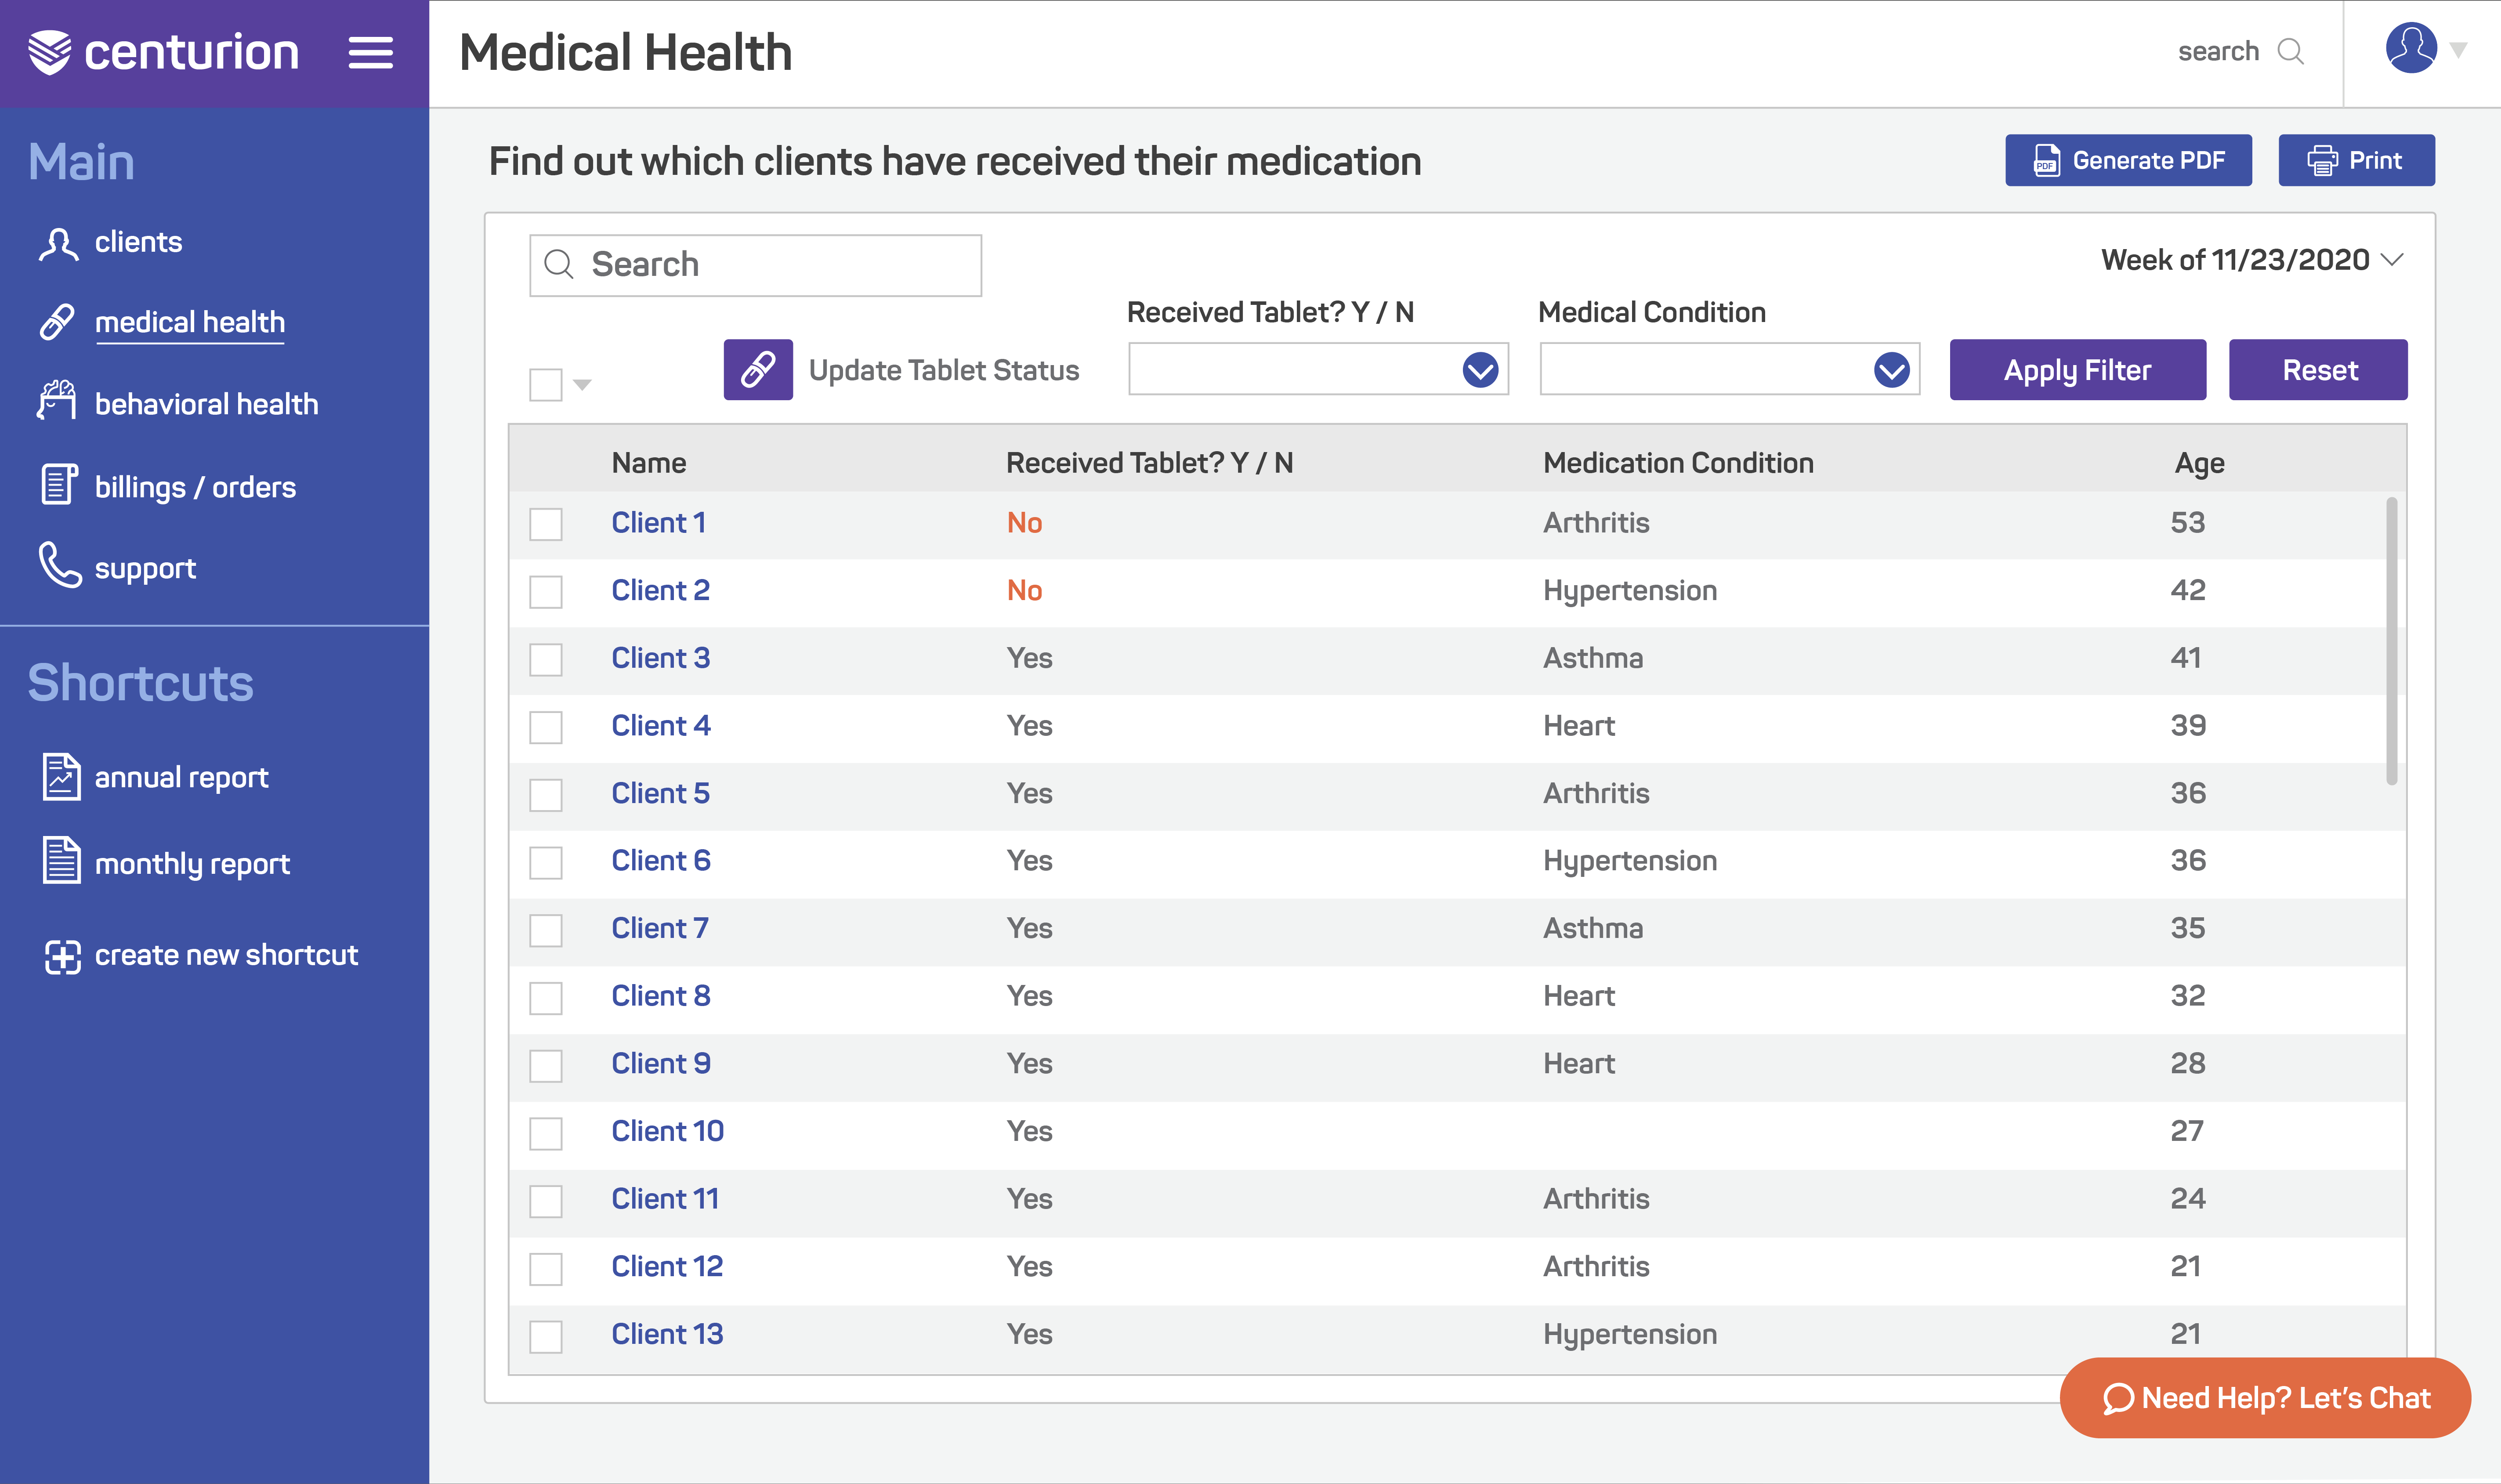Check the Client 9 row checkbox
The width and height of the screenshot is (2501, 1484).
(x=546, y=1066)
